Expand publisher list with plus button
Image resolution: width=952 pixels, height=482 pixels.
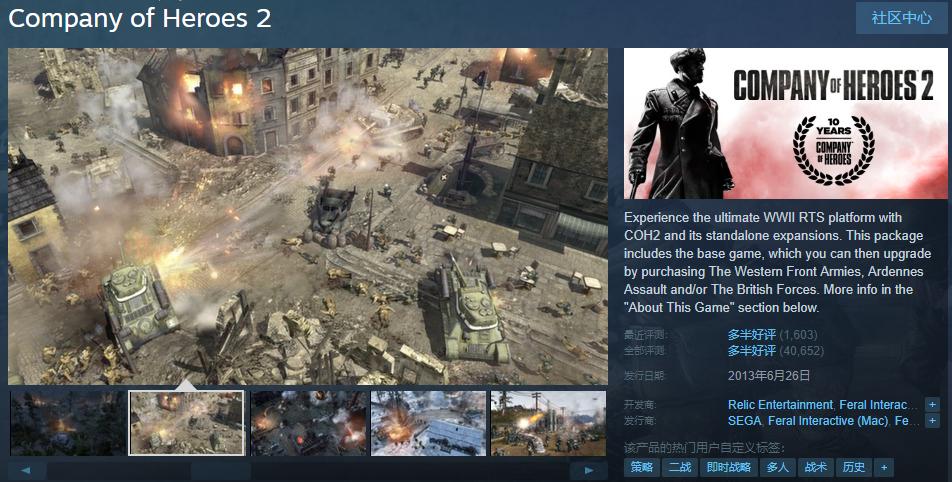[932, 421]
